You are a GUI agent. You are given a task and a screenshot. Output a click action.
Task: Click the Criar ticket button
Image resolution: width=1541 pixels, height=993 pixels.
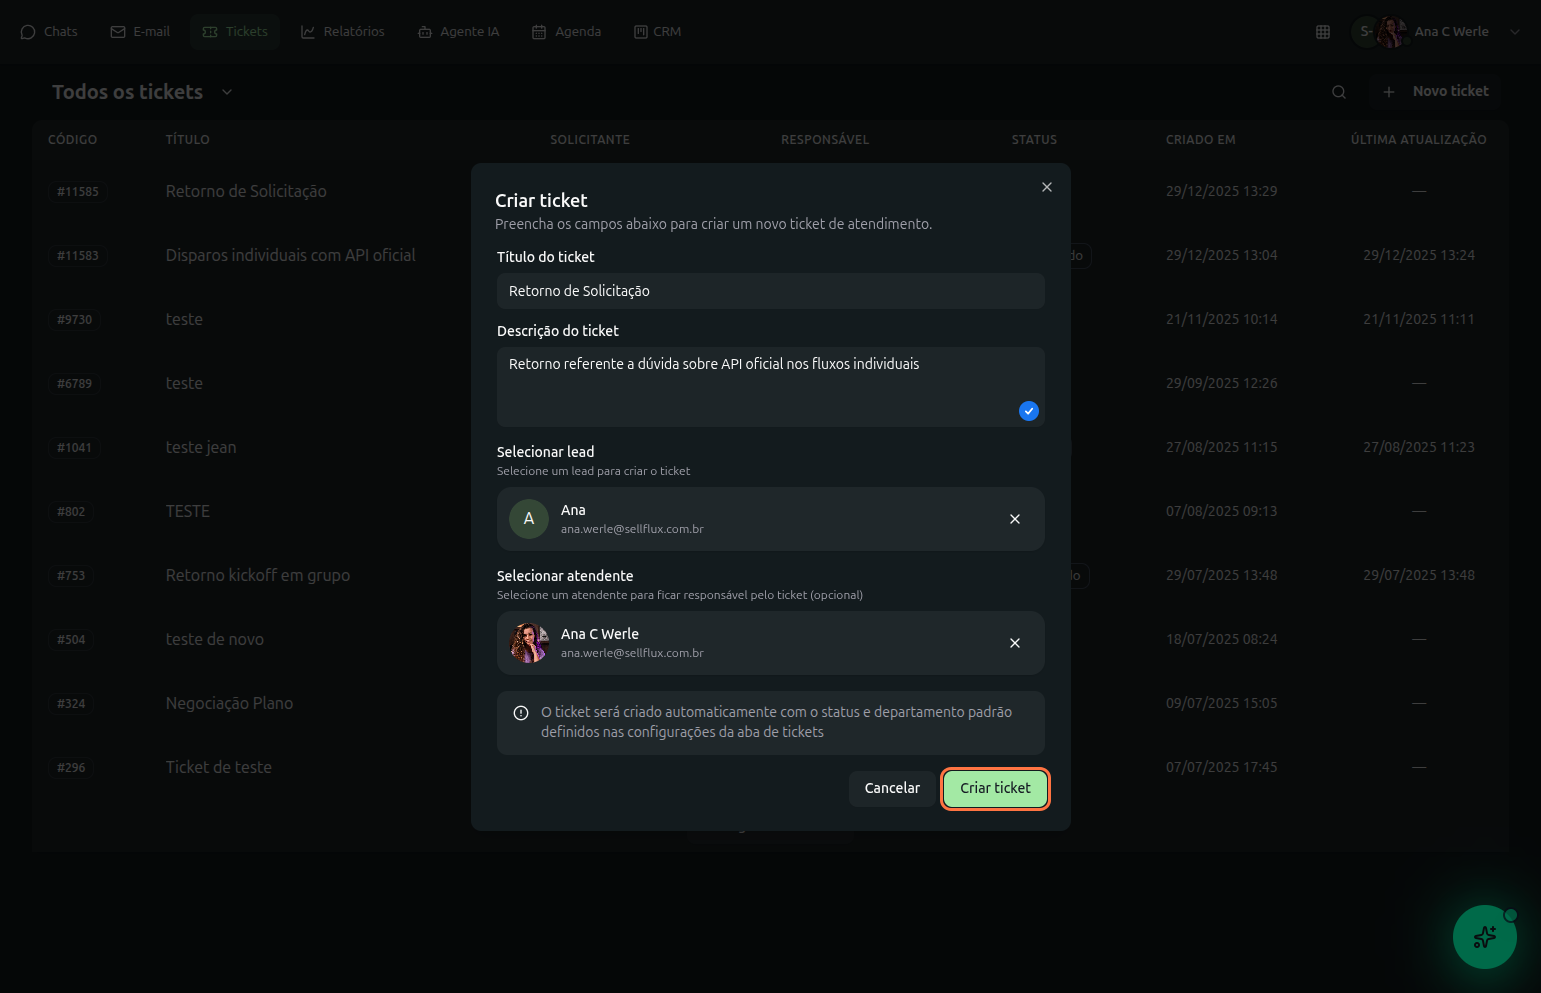point(995,788)
